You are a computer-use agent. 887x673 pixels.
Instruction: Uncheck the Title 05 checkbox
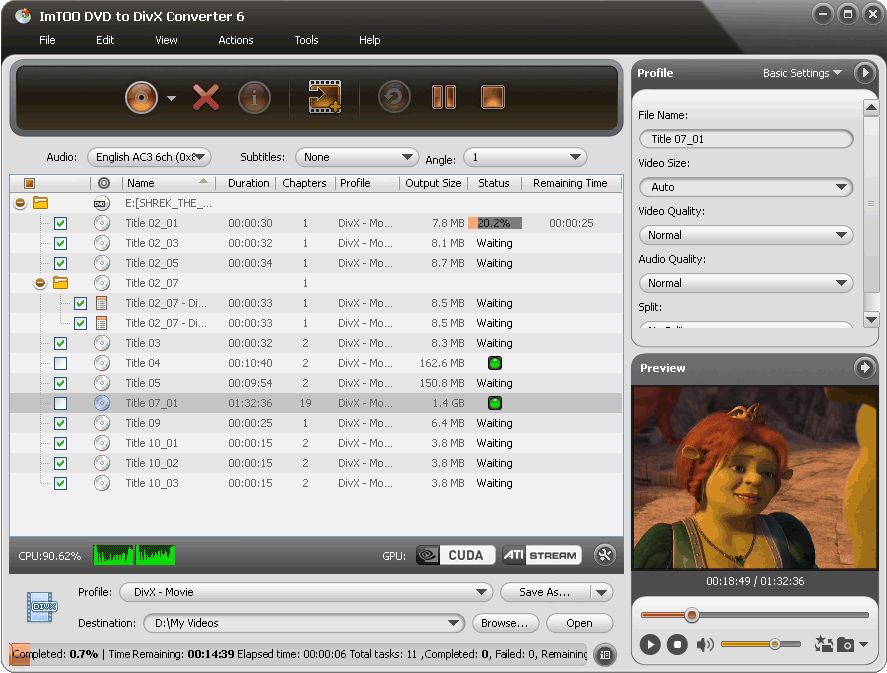coord(61,383)
